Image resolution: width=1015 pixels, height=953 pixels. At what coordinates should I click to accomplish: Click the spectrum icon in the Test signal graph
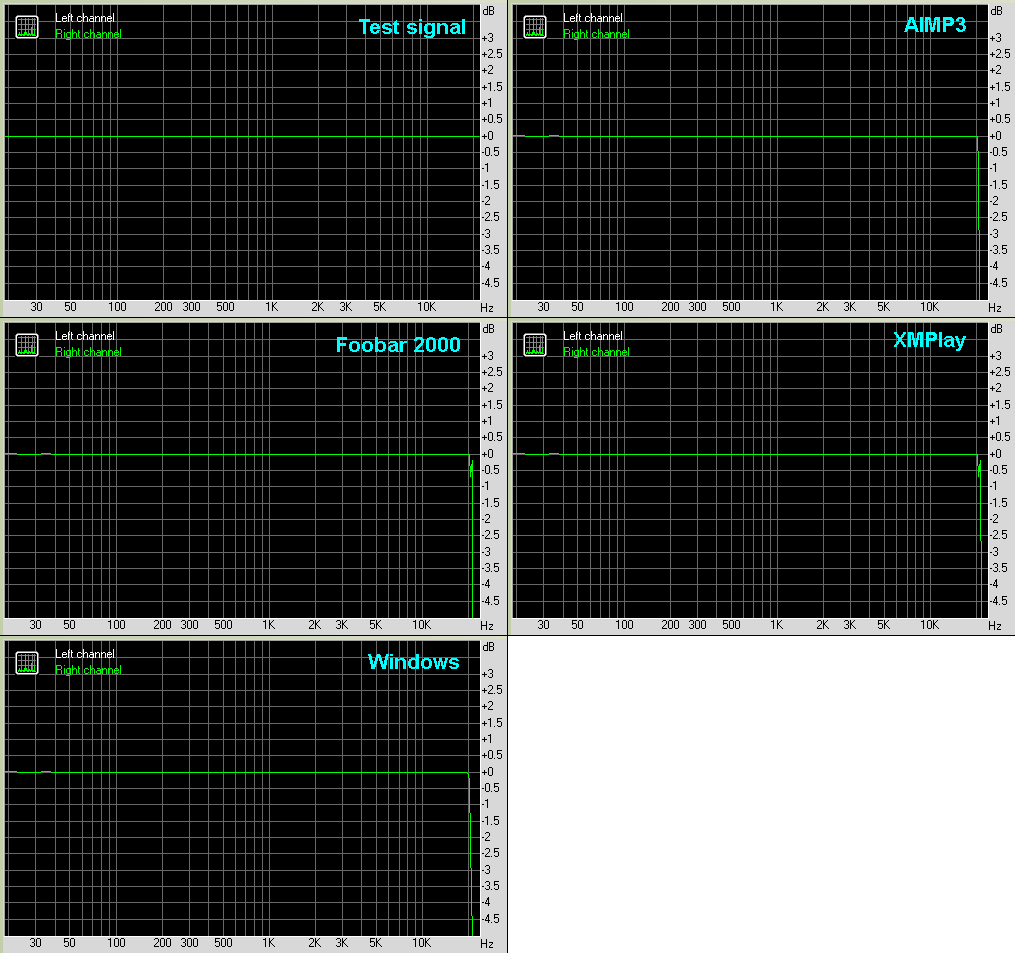click(x=27, y=27)
